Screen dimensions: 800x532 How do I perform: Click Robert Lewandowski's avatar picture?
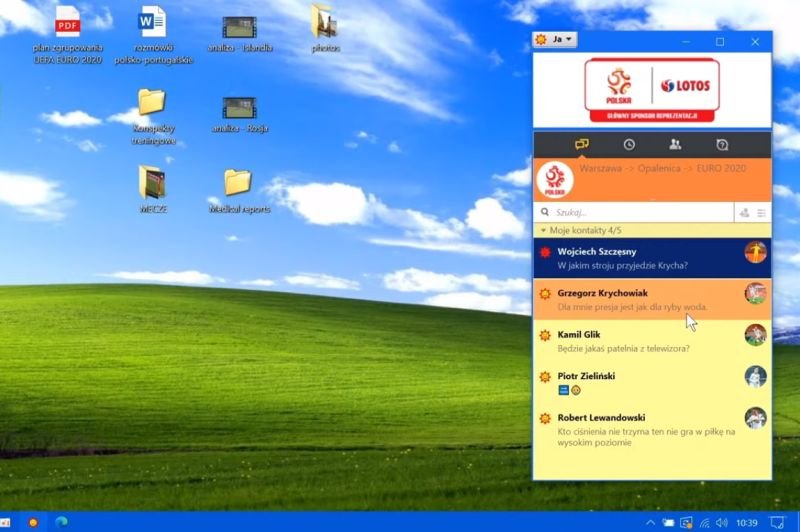pos(755,418)
